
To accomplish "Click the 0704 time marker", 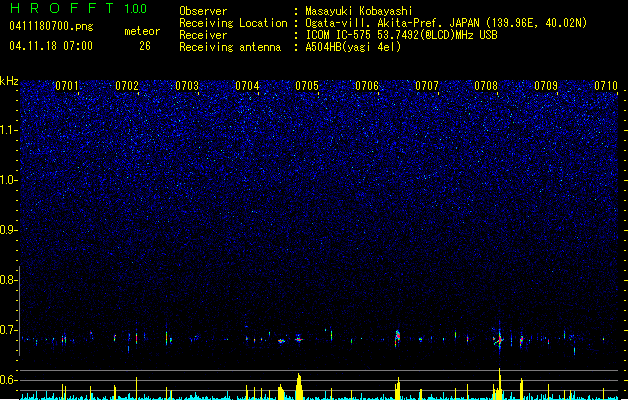I will [x=247, y=86].
